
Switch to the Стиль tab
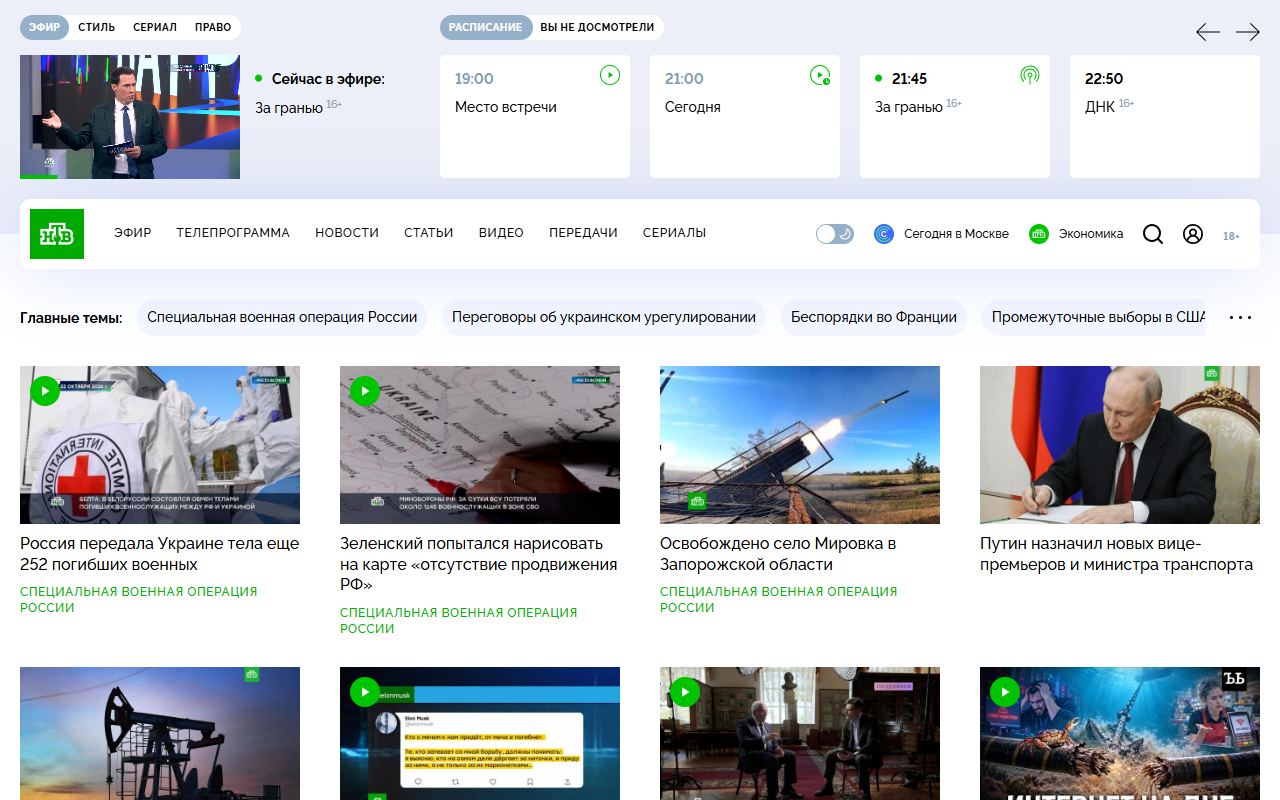coord(97,27)
